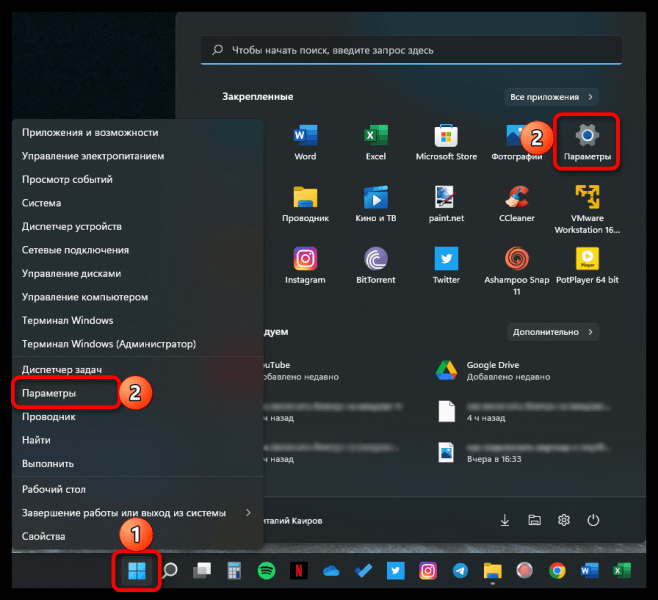Open Excel from pinned apps

376,142
